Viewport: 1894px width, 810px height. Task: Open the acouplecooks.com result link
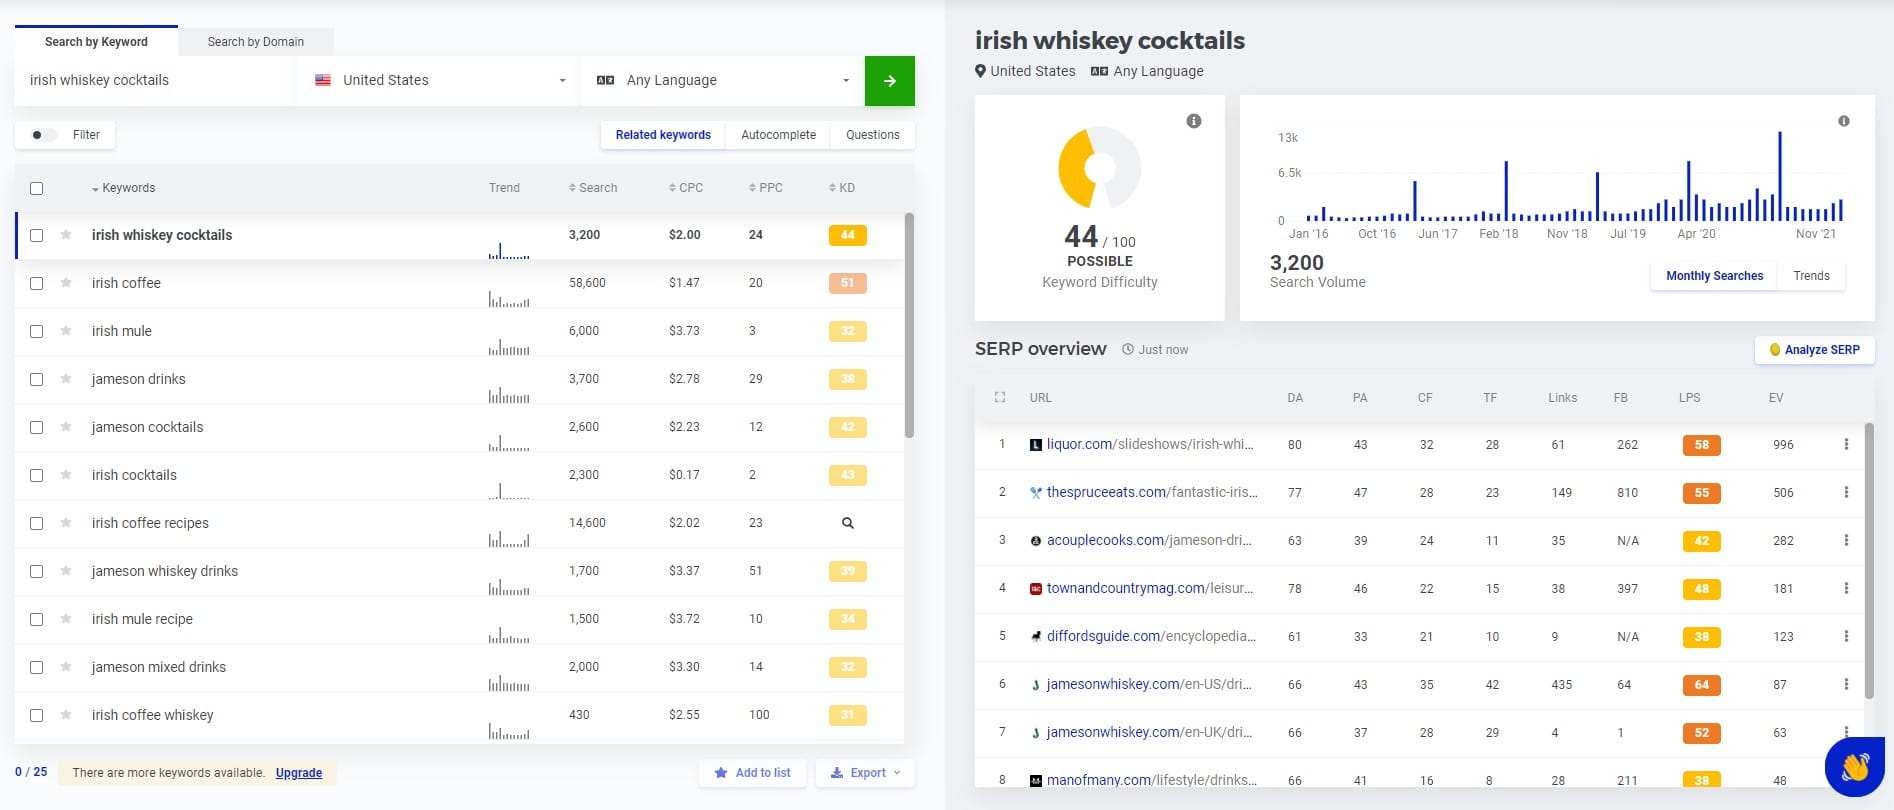1149,540
